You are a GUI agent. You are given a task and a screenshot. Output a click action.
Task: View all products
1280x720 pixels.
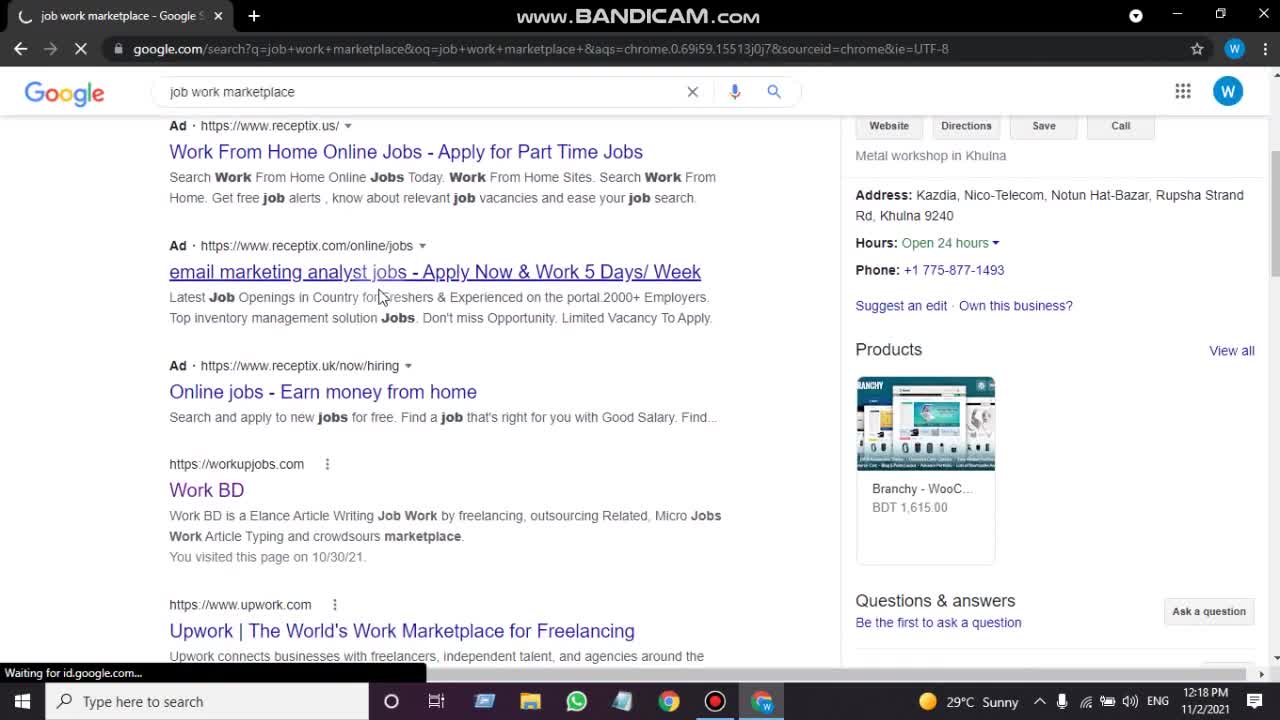(x=1232, y=351)
